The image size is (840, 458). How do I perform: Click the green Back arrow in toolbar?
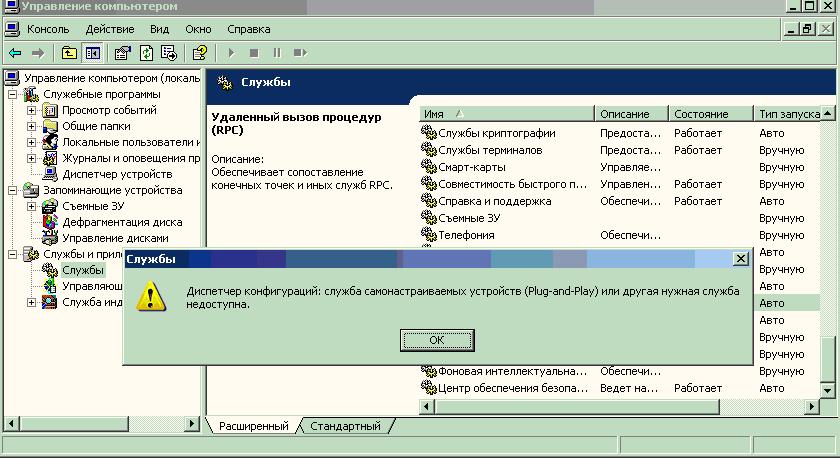pyautogui.click(x=14, y=53)
